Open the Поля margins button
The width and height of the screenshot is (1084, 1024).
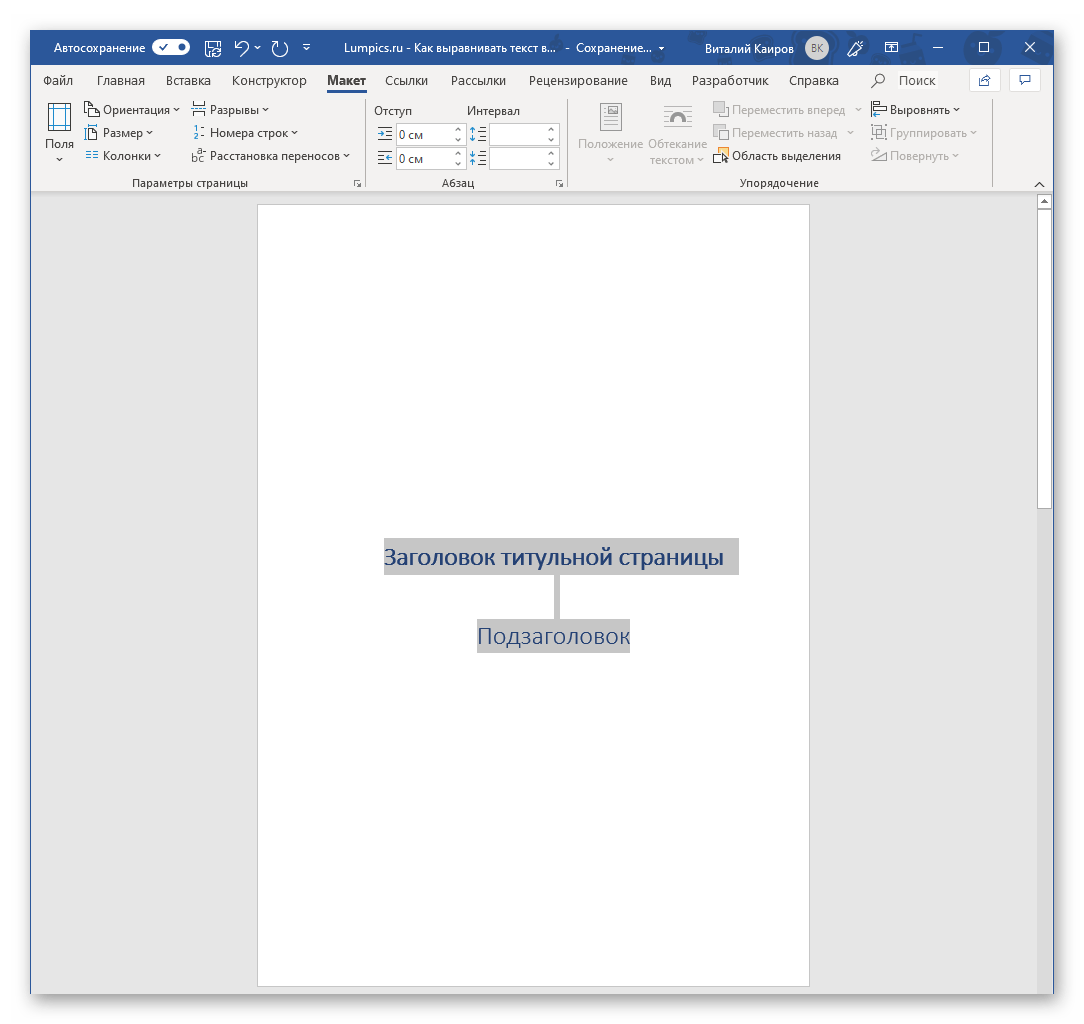(59, 132)
